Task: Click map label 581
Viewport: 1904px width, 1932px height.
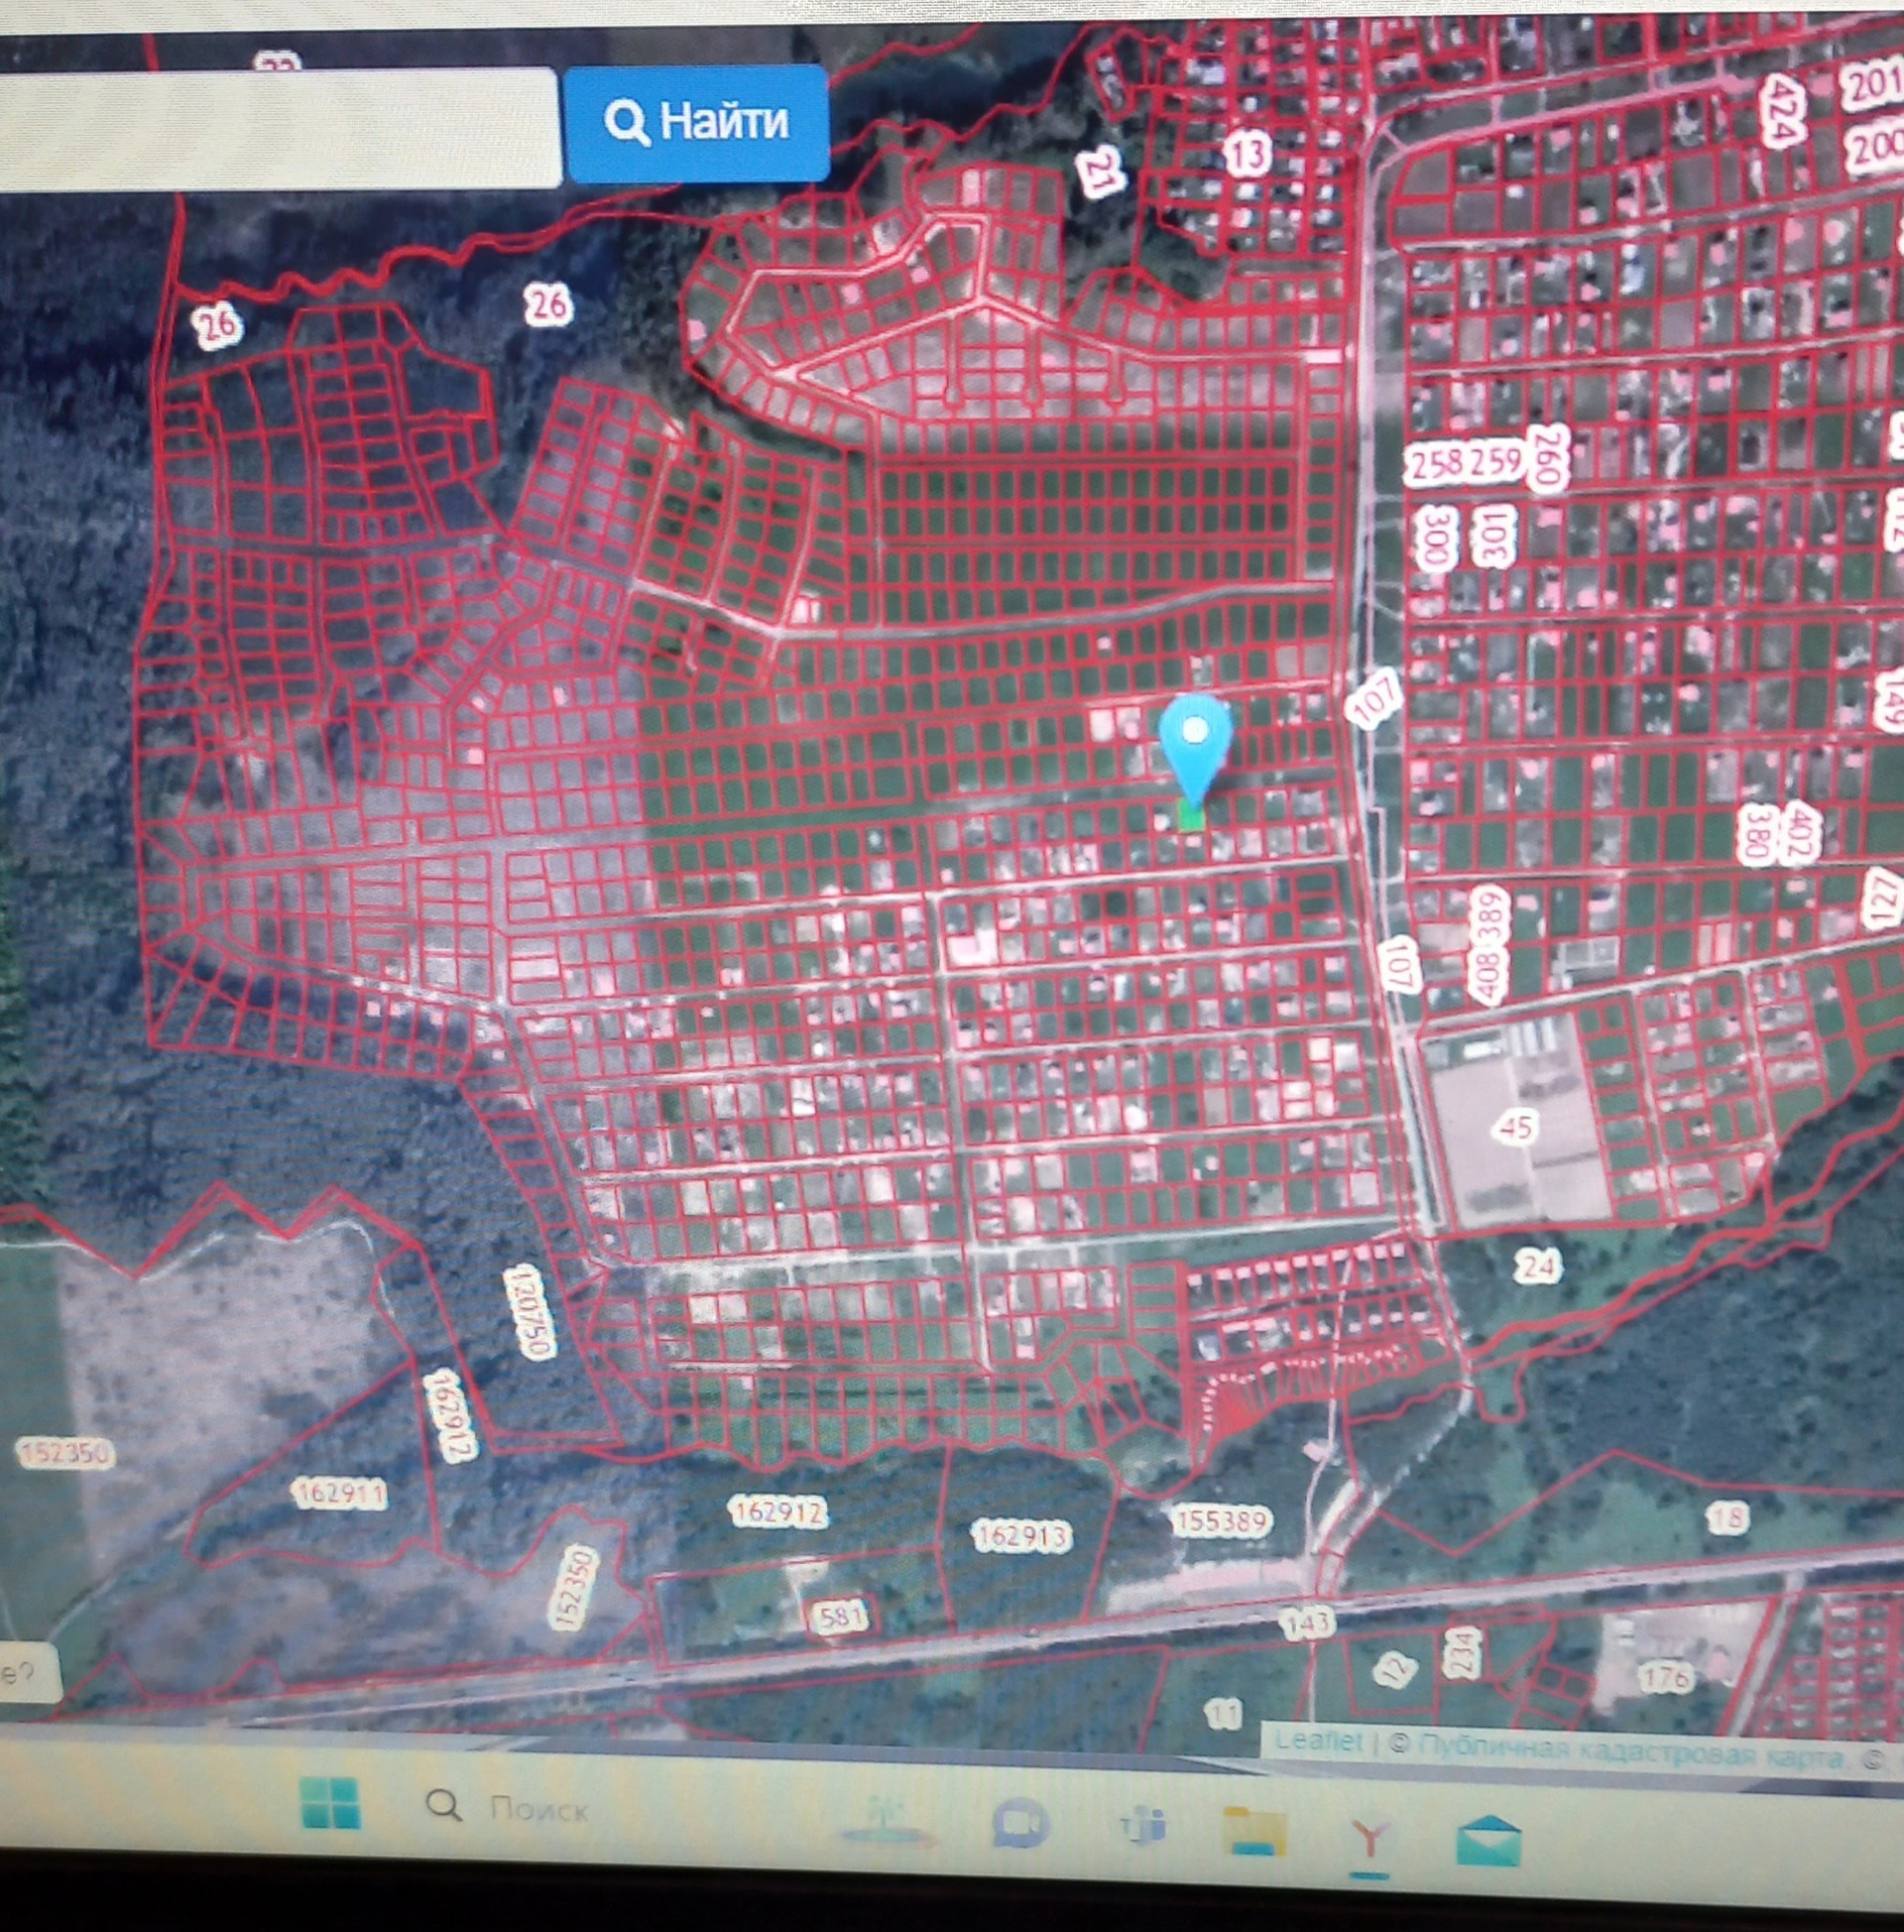Action: coord(838,1616)
